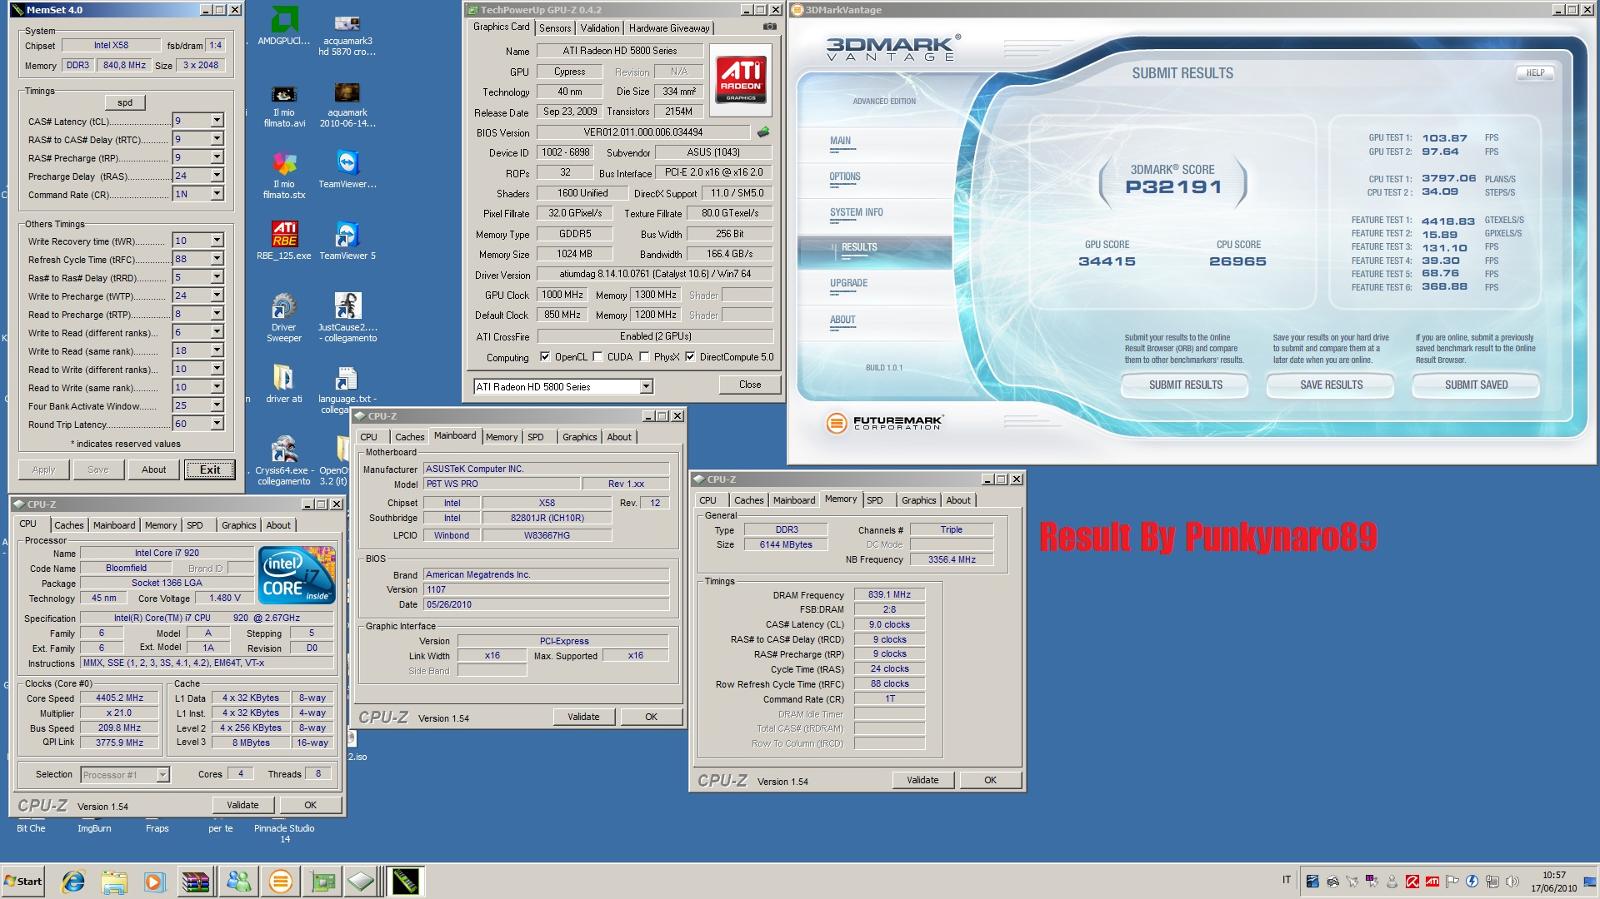Click the taskbar clock showing 10:57

pos(1553,881)
